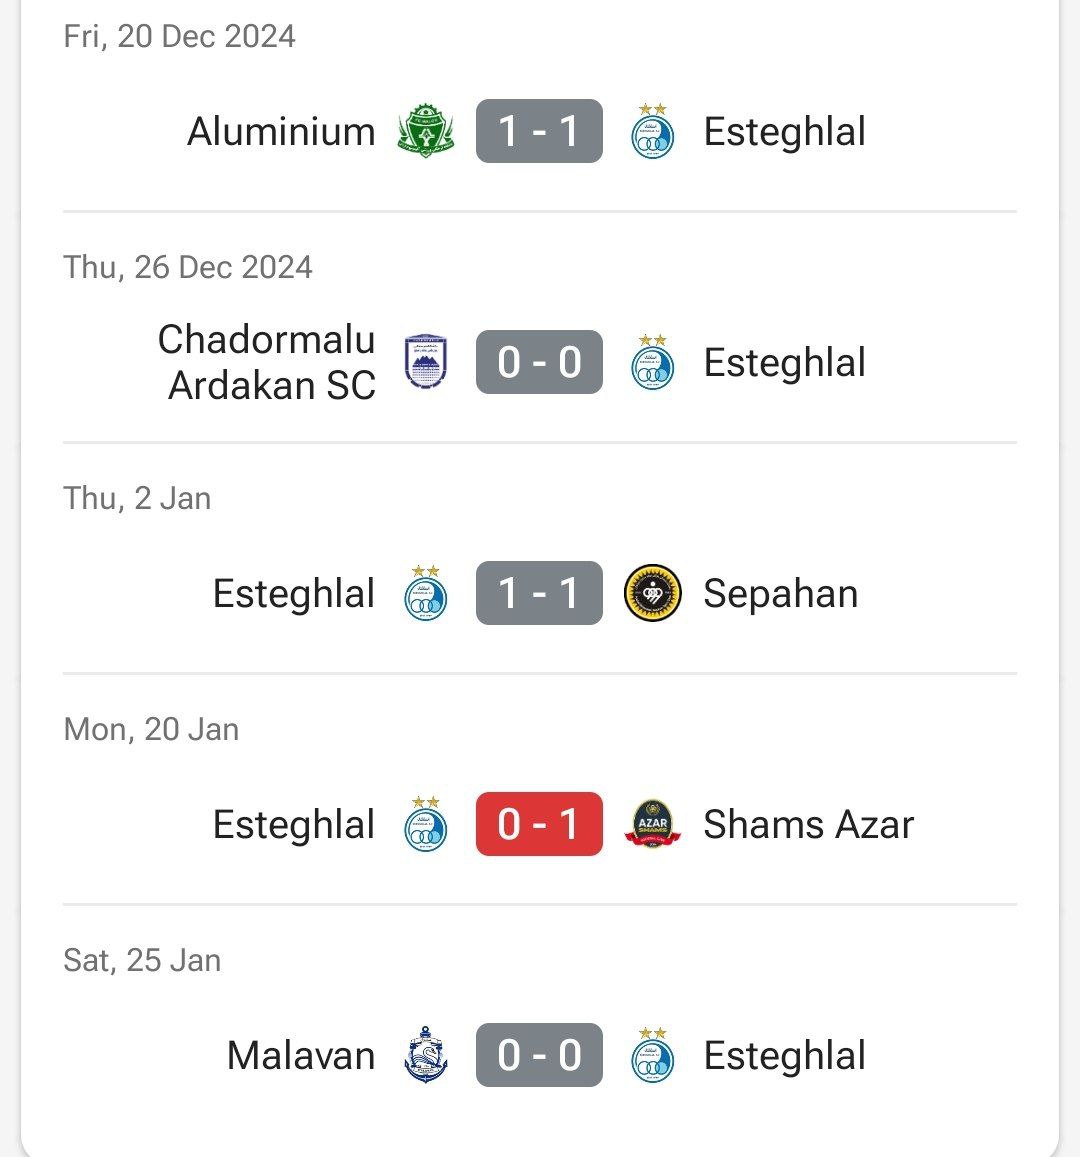The height and width of the screenshot is (1157, 1080).
Task: Open the 1 - 1 Aluminium match score
Action: 539,131
